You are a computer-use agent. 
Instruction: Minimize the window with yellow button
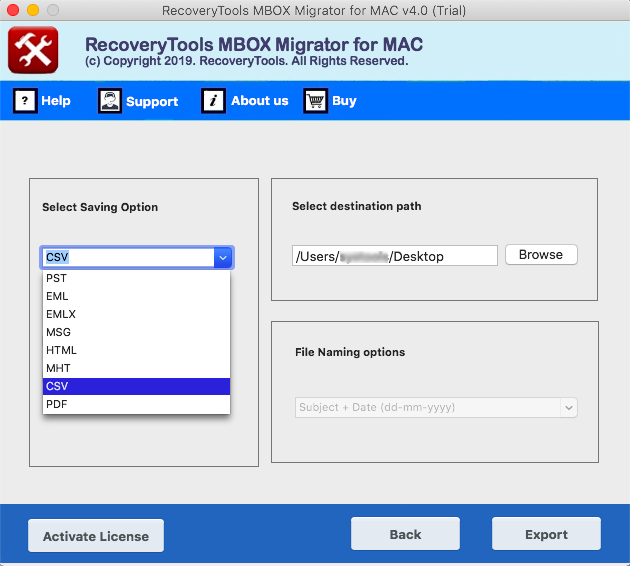pyautogui.click(x=33, y=10)
